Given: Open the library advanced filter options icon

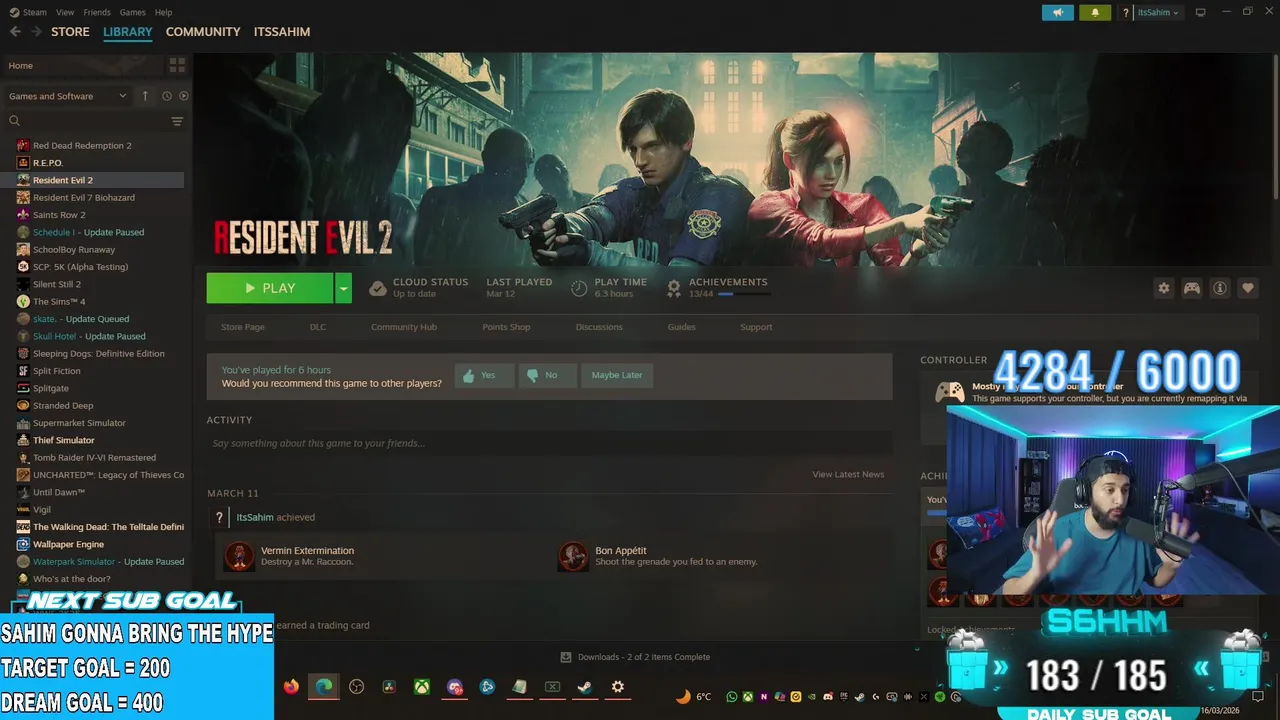Looking at the screenshot, I should click(177, 121).
